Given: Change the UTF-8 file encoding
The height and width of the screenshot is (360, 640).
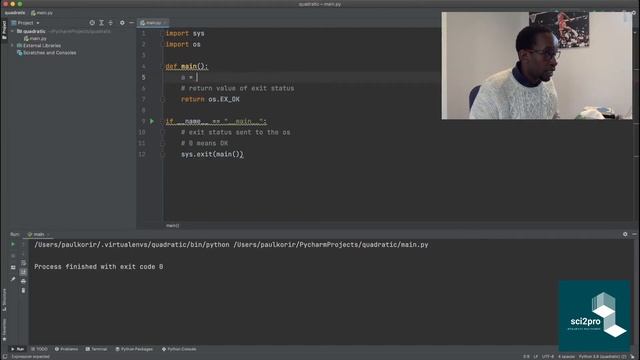Looking at the screenshot, I should (548, 357).
